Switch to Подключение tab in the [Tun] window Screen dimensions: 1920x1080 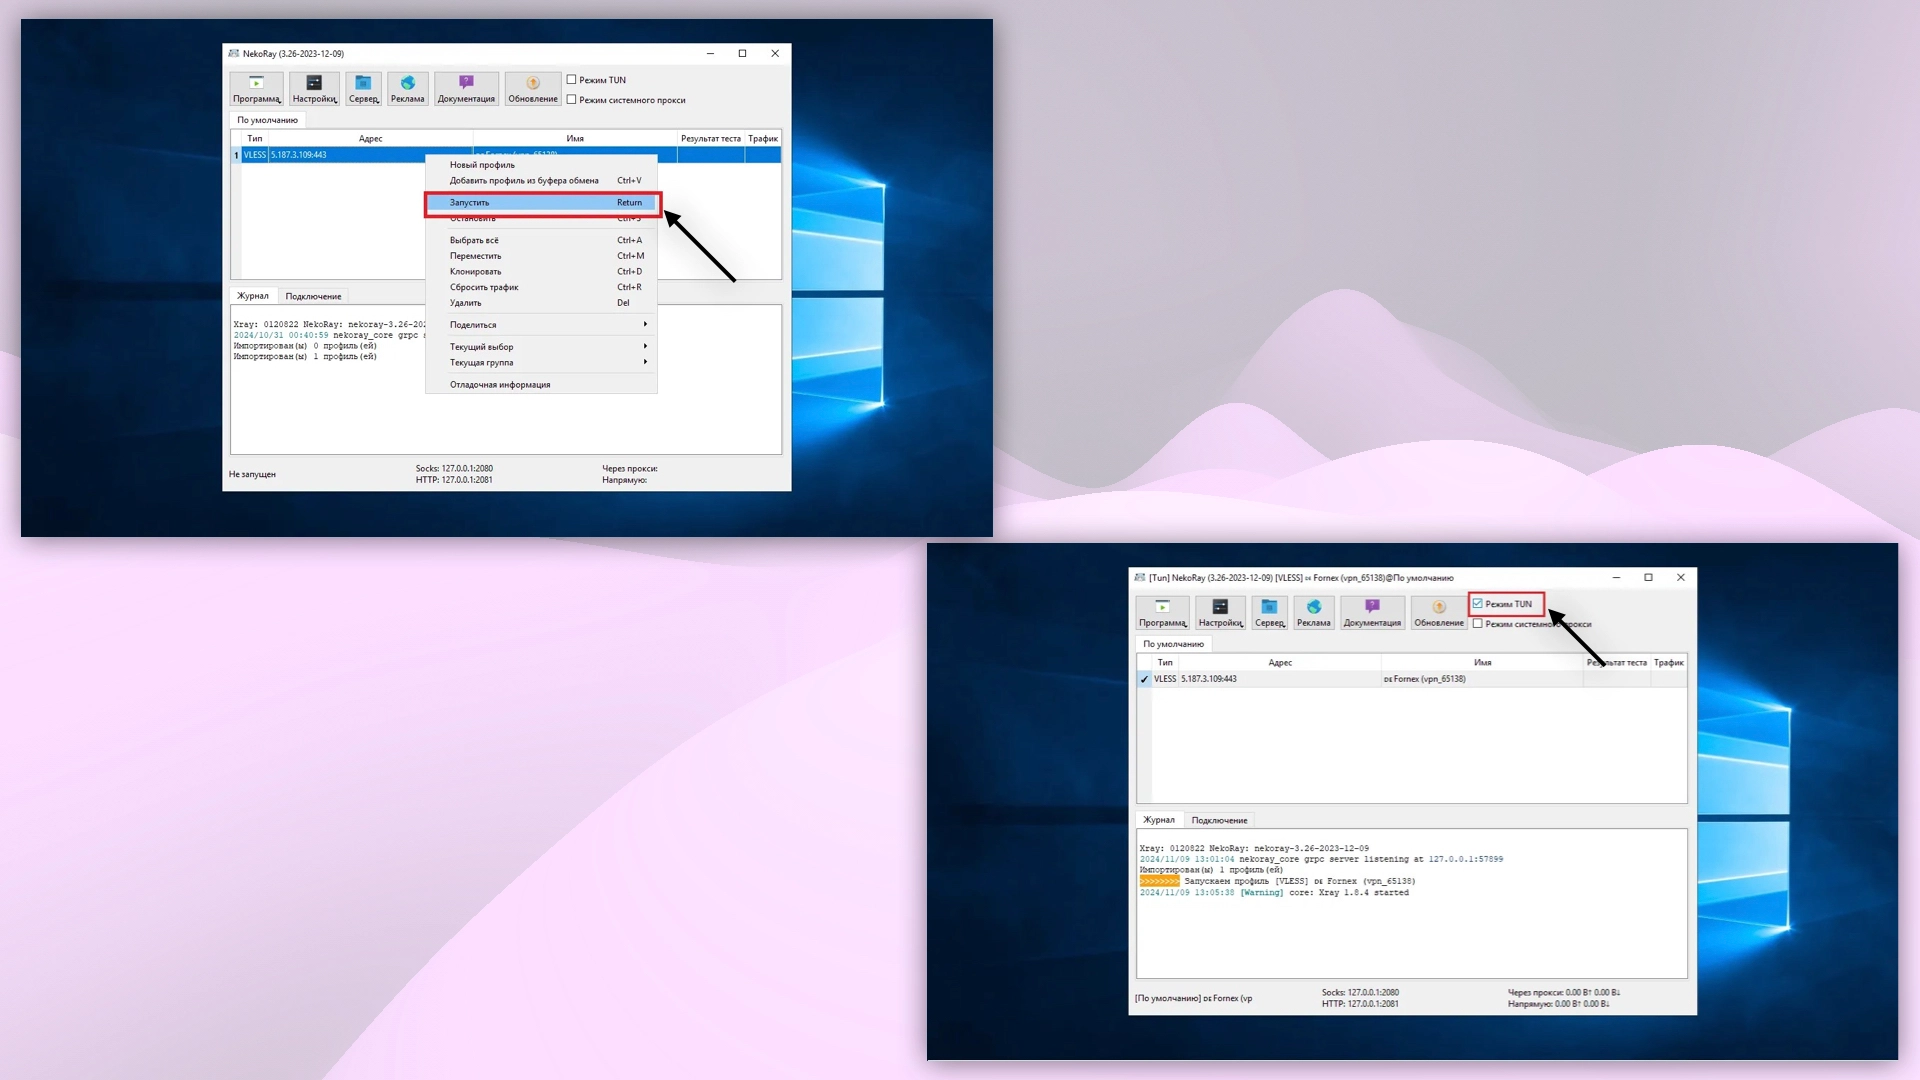[1219, 821]
